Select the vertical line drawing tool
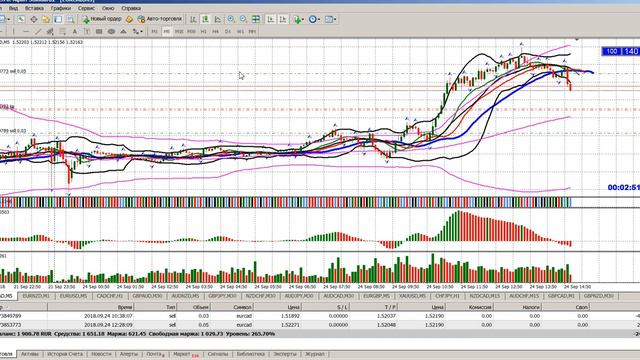Screen dimensions: 640x360 coord(13,31)
